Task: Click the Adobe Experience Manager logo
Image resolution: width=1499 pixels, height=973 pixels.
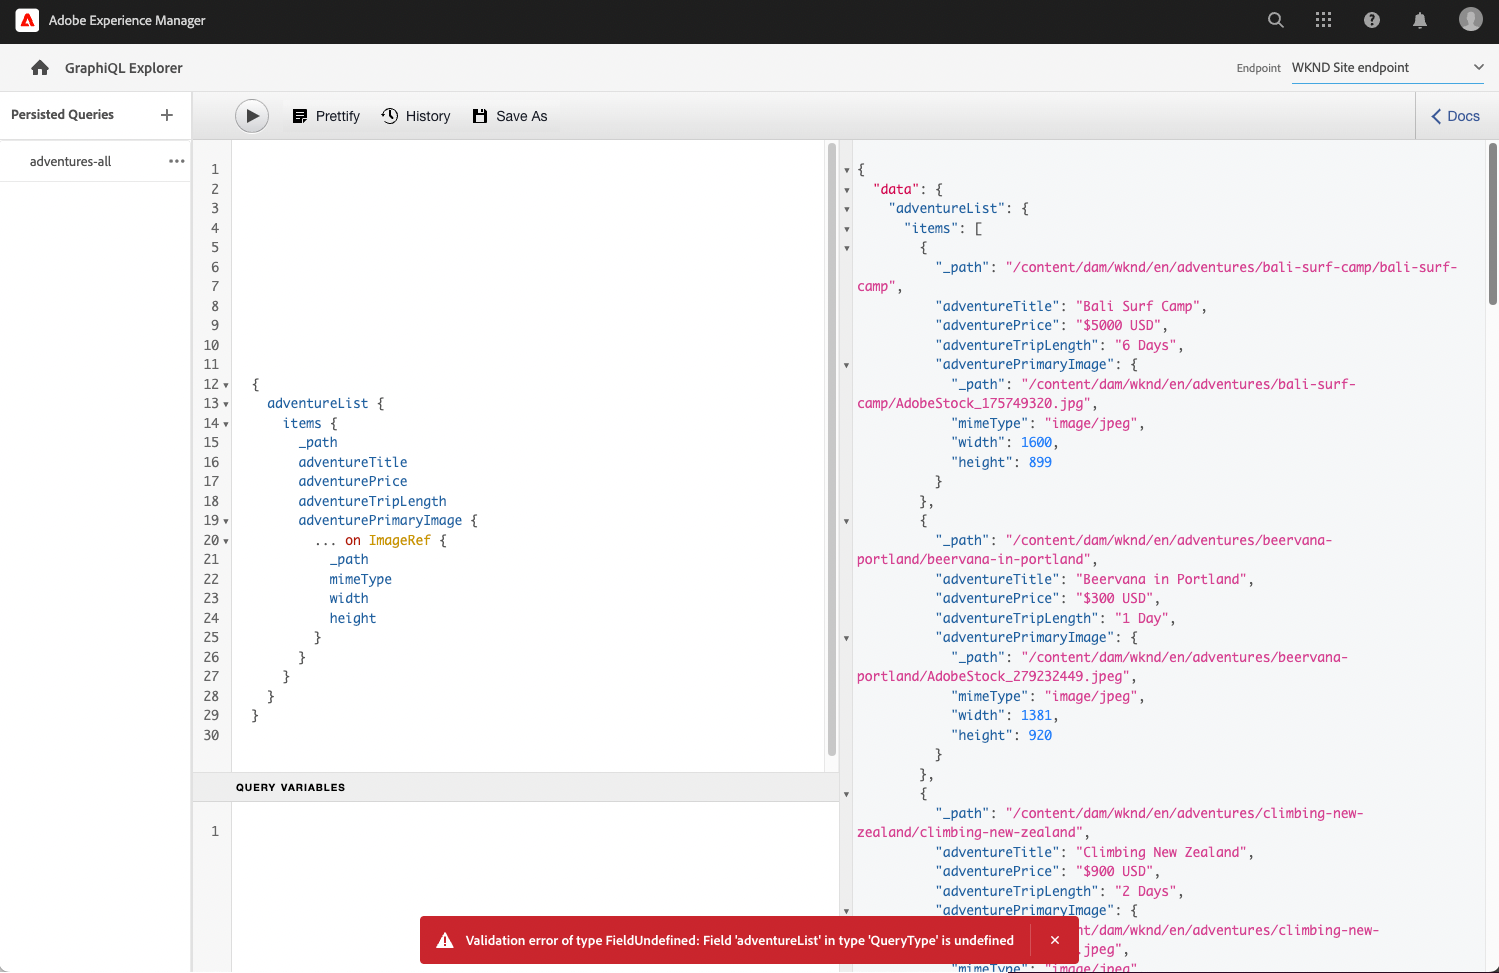Action: [x=27, y=20]
